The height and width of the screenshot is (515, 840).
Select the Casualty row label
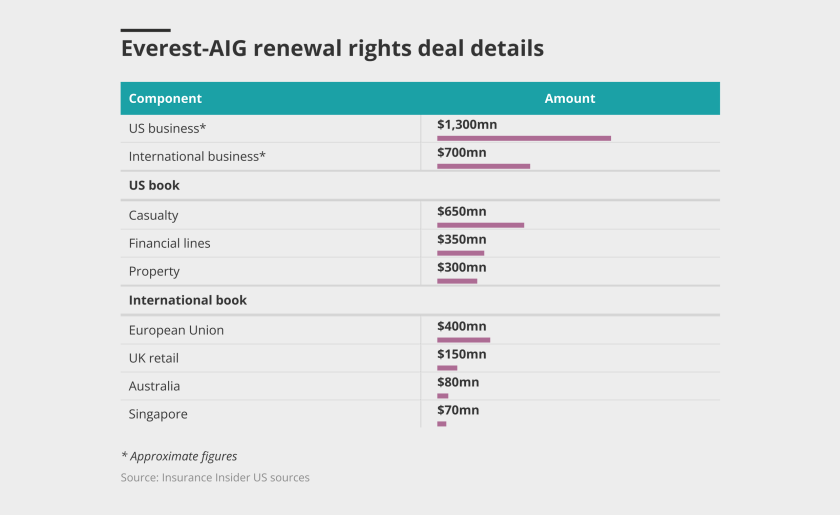click(x=153, y=215)
